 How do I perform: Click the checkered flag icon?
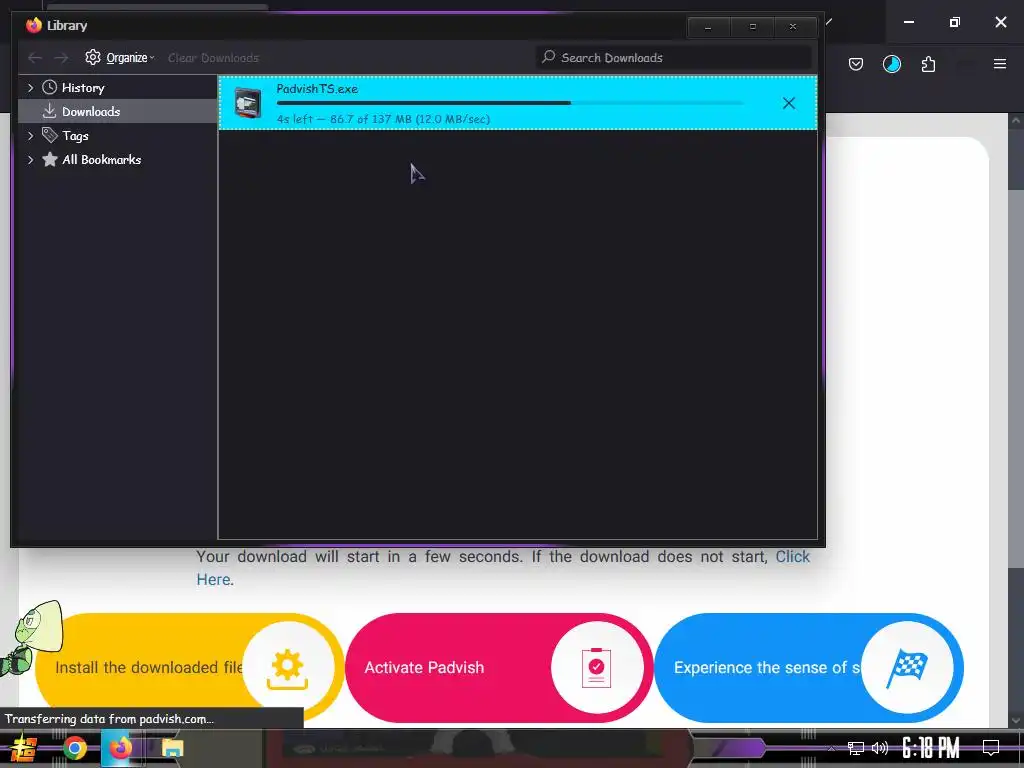tap(906, 667)
